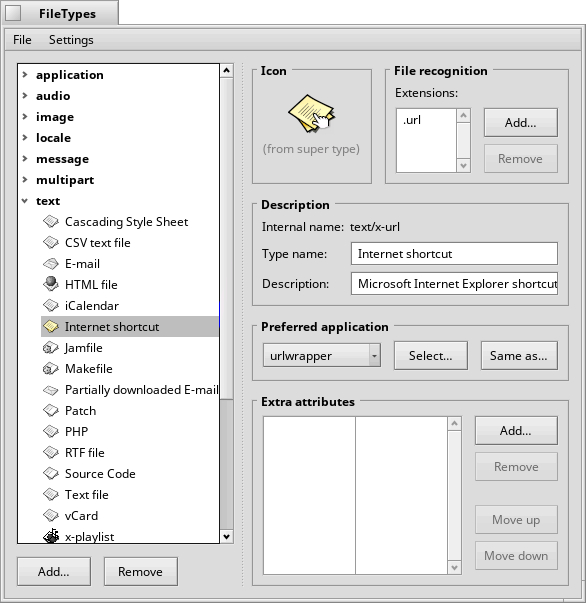Open the Settings menu
This screenshot has width=586, height=603.
pyautogui.click(x=71, y=40)
